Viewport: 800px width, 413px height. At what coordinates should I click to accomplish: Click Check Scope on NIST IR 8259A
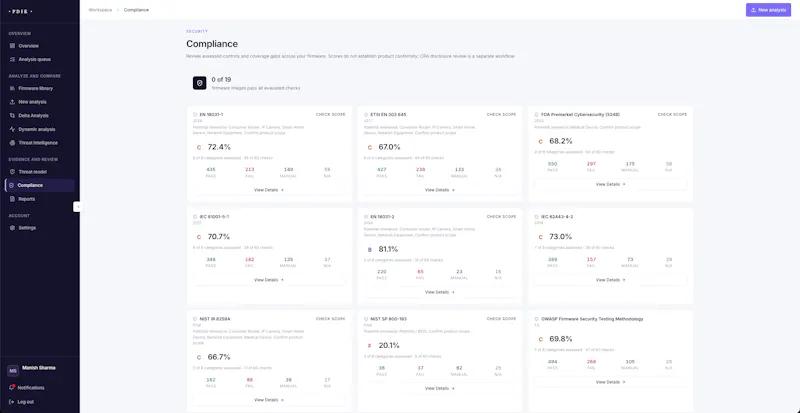coord(331,319)
